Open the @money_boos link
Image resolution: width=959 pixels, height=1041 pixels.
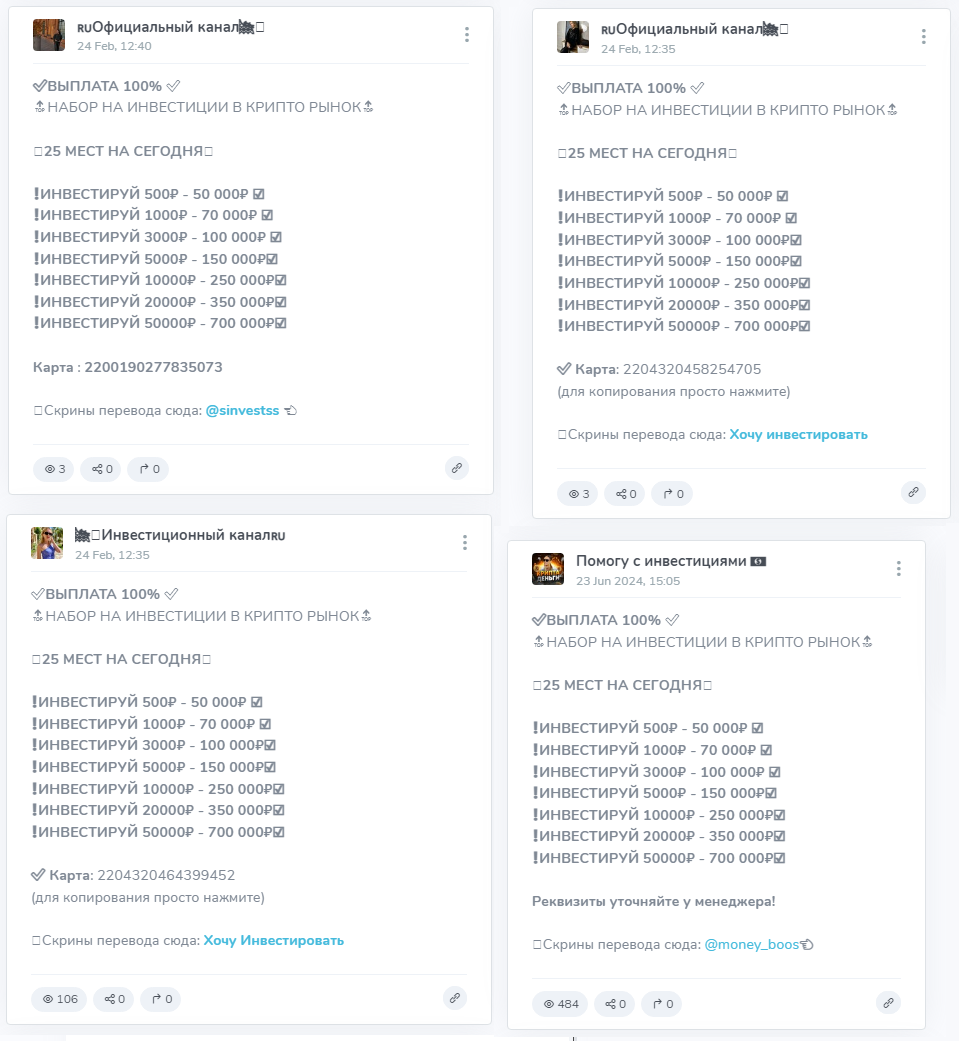point(752,944)
